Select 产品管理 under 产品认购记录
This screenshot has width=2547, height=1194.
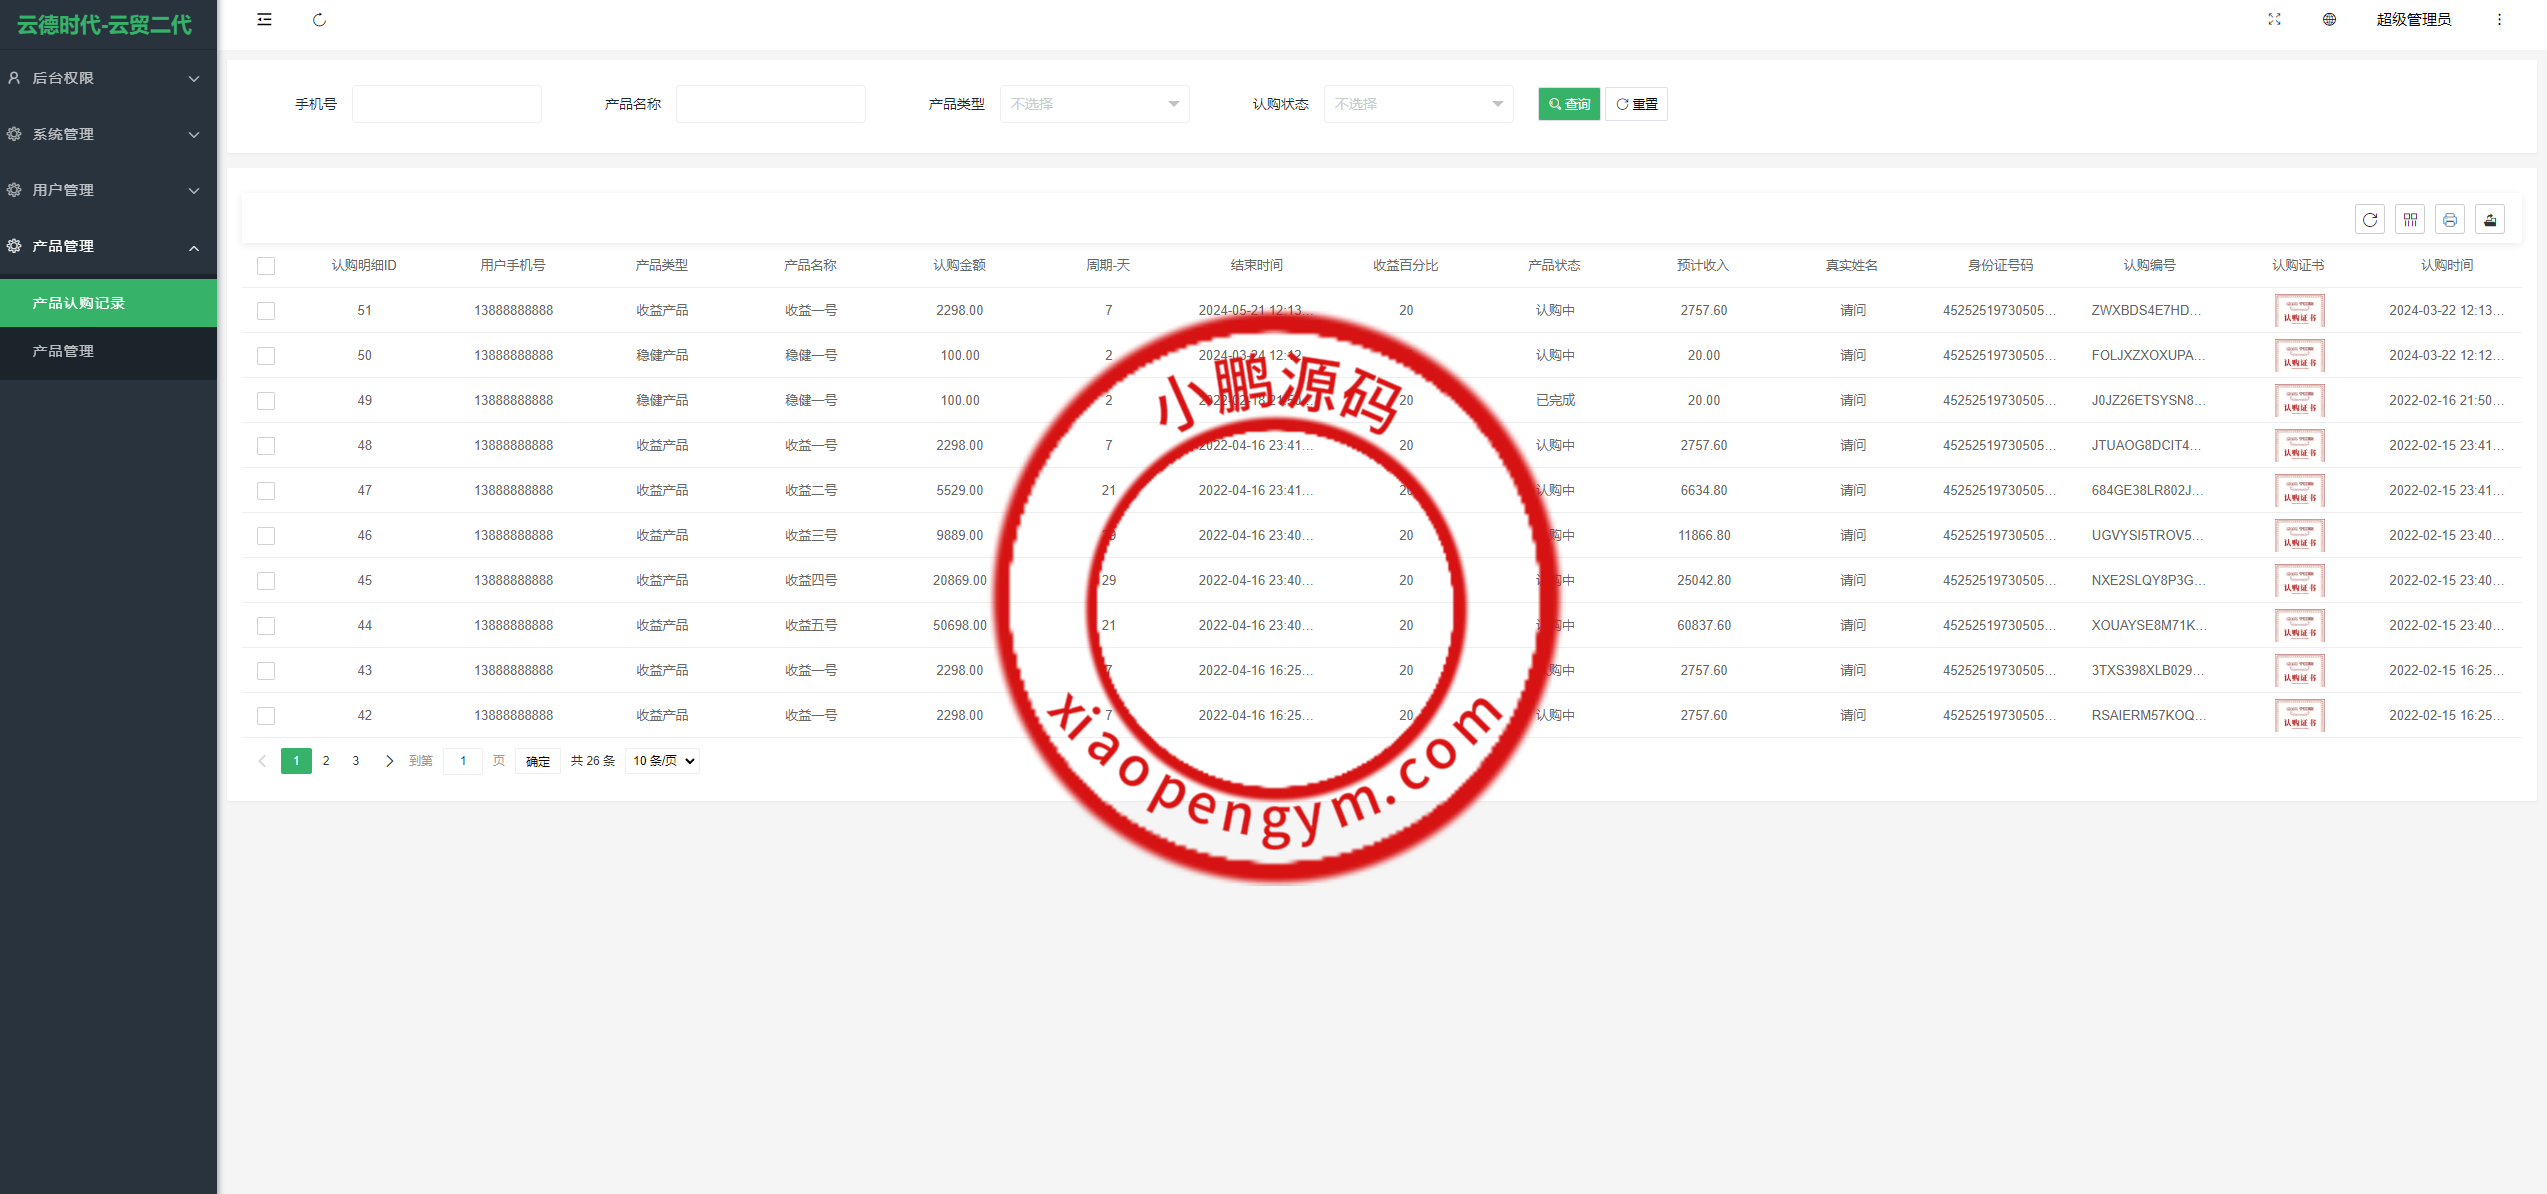[x=107, y=351]
